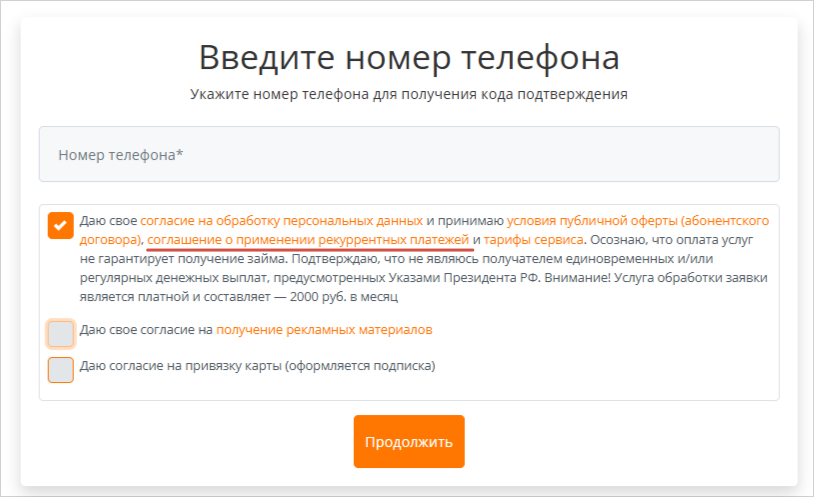Open the underlined recurrent payments agreement link
814x497 pixels.
308,241
